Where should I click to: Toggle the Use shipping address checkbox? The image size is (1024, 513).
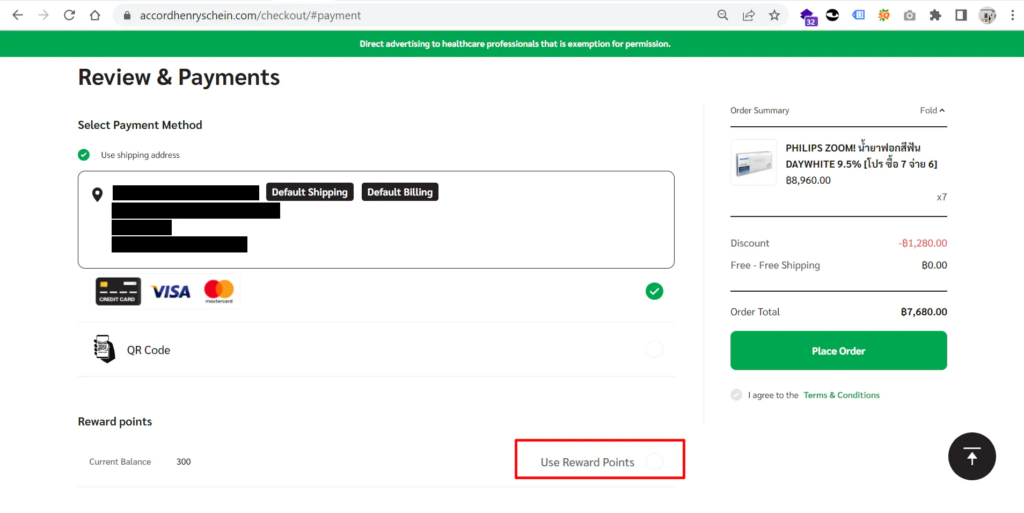[x=84, y=155]
